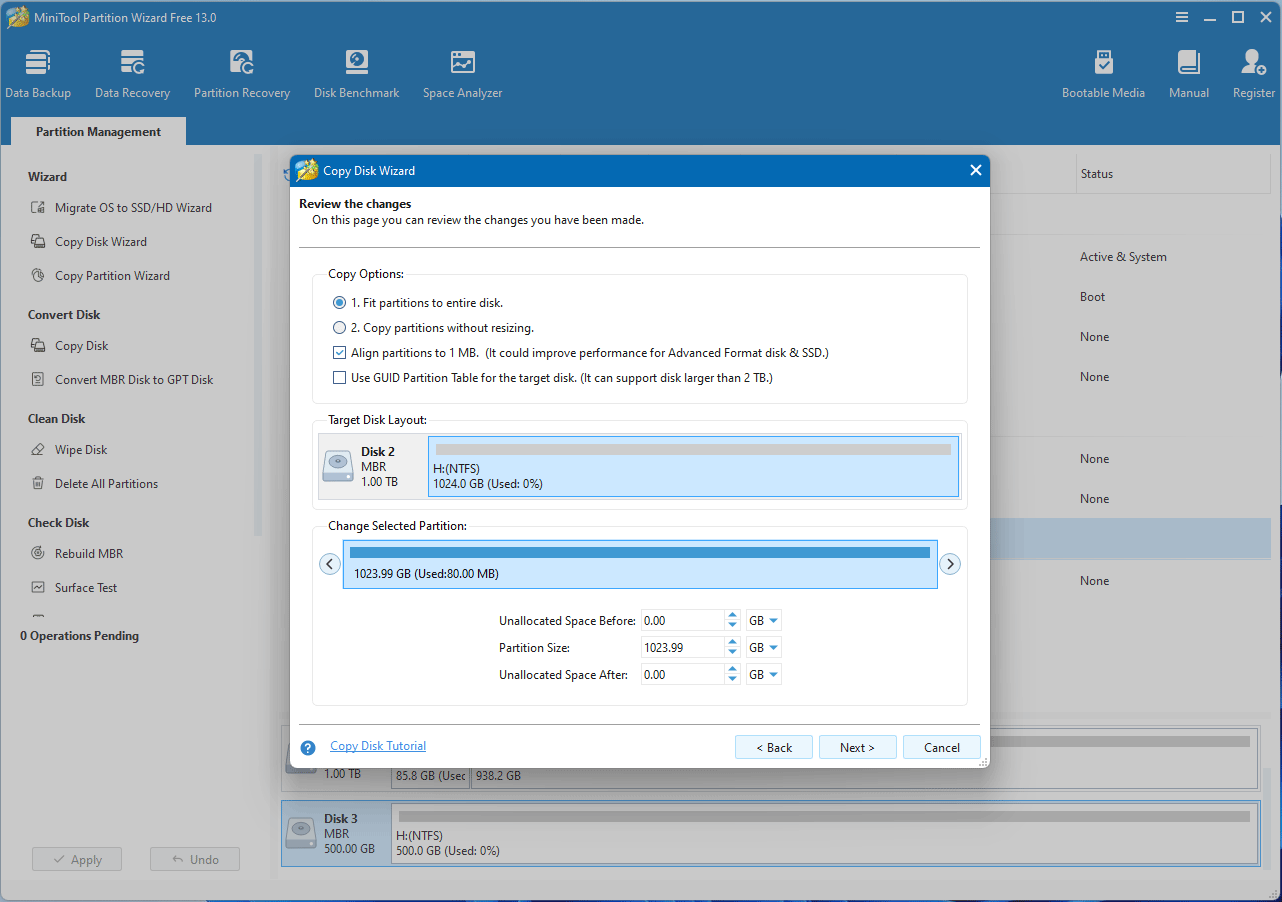
Task: Open unit dropdown for Partition Size
Action: click(x=764, y=648)
